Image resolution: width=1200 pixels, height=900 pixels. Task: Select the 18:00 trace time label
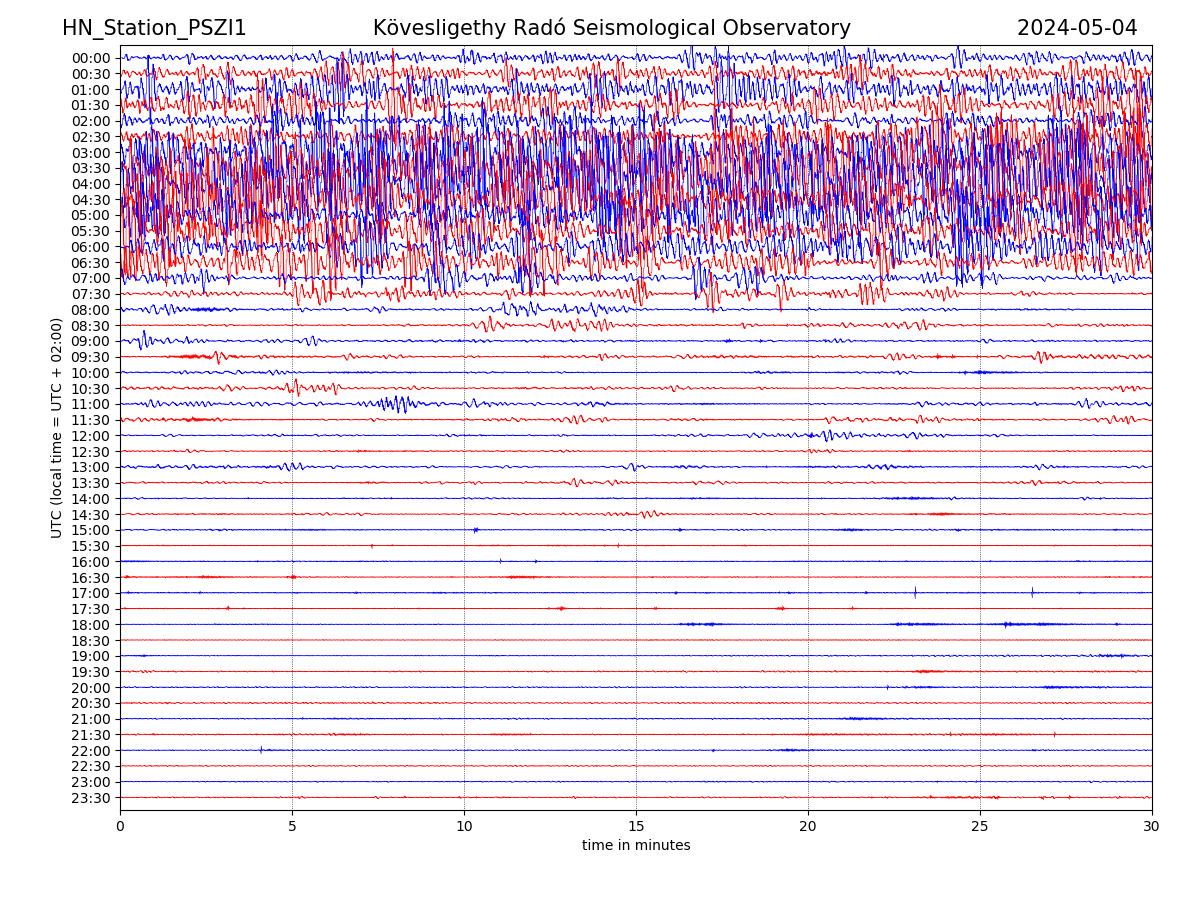click(x=91, y=625)
